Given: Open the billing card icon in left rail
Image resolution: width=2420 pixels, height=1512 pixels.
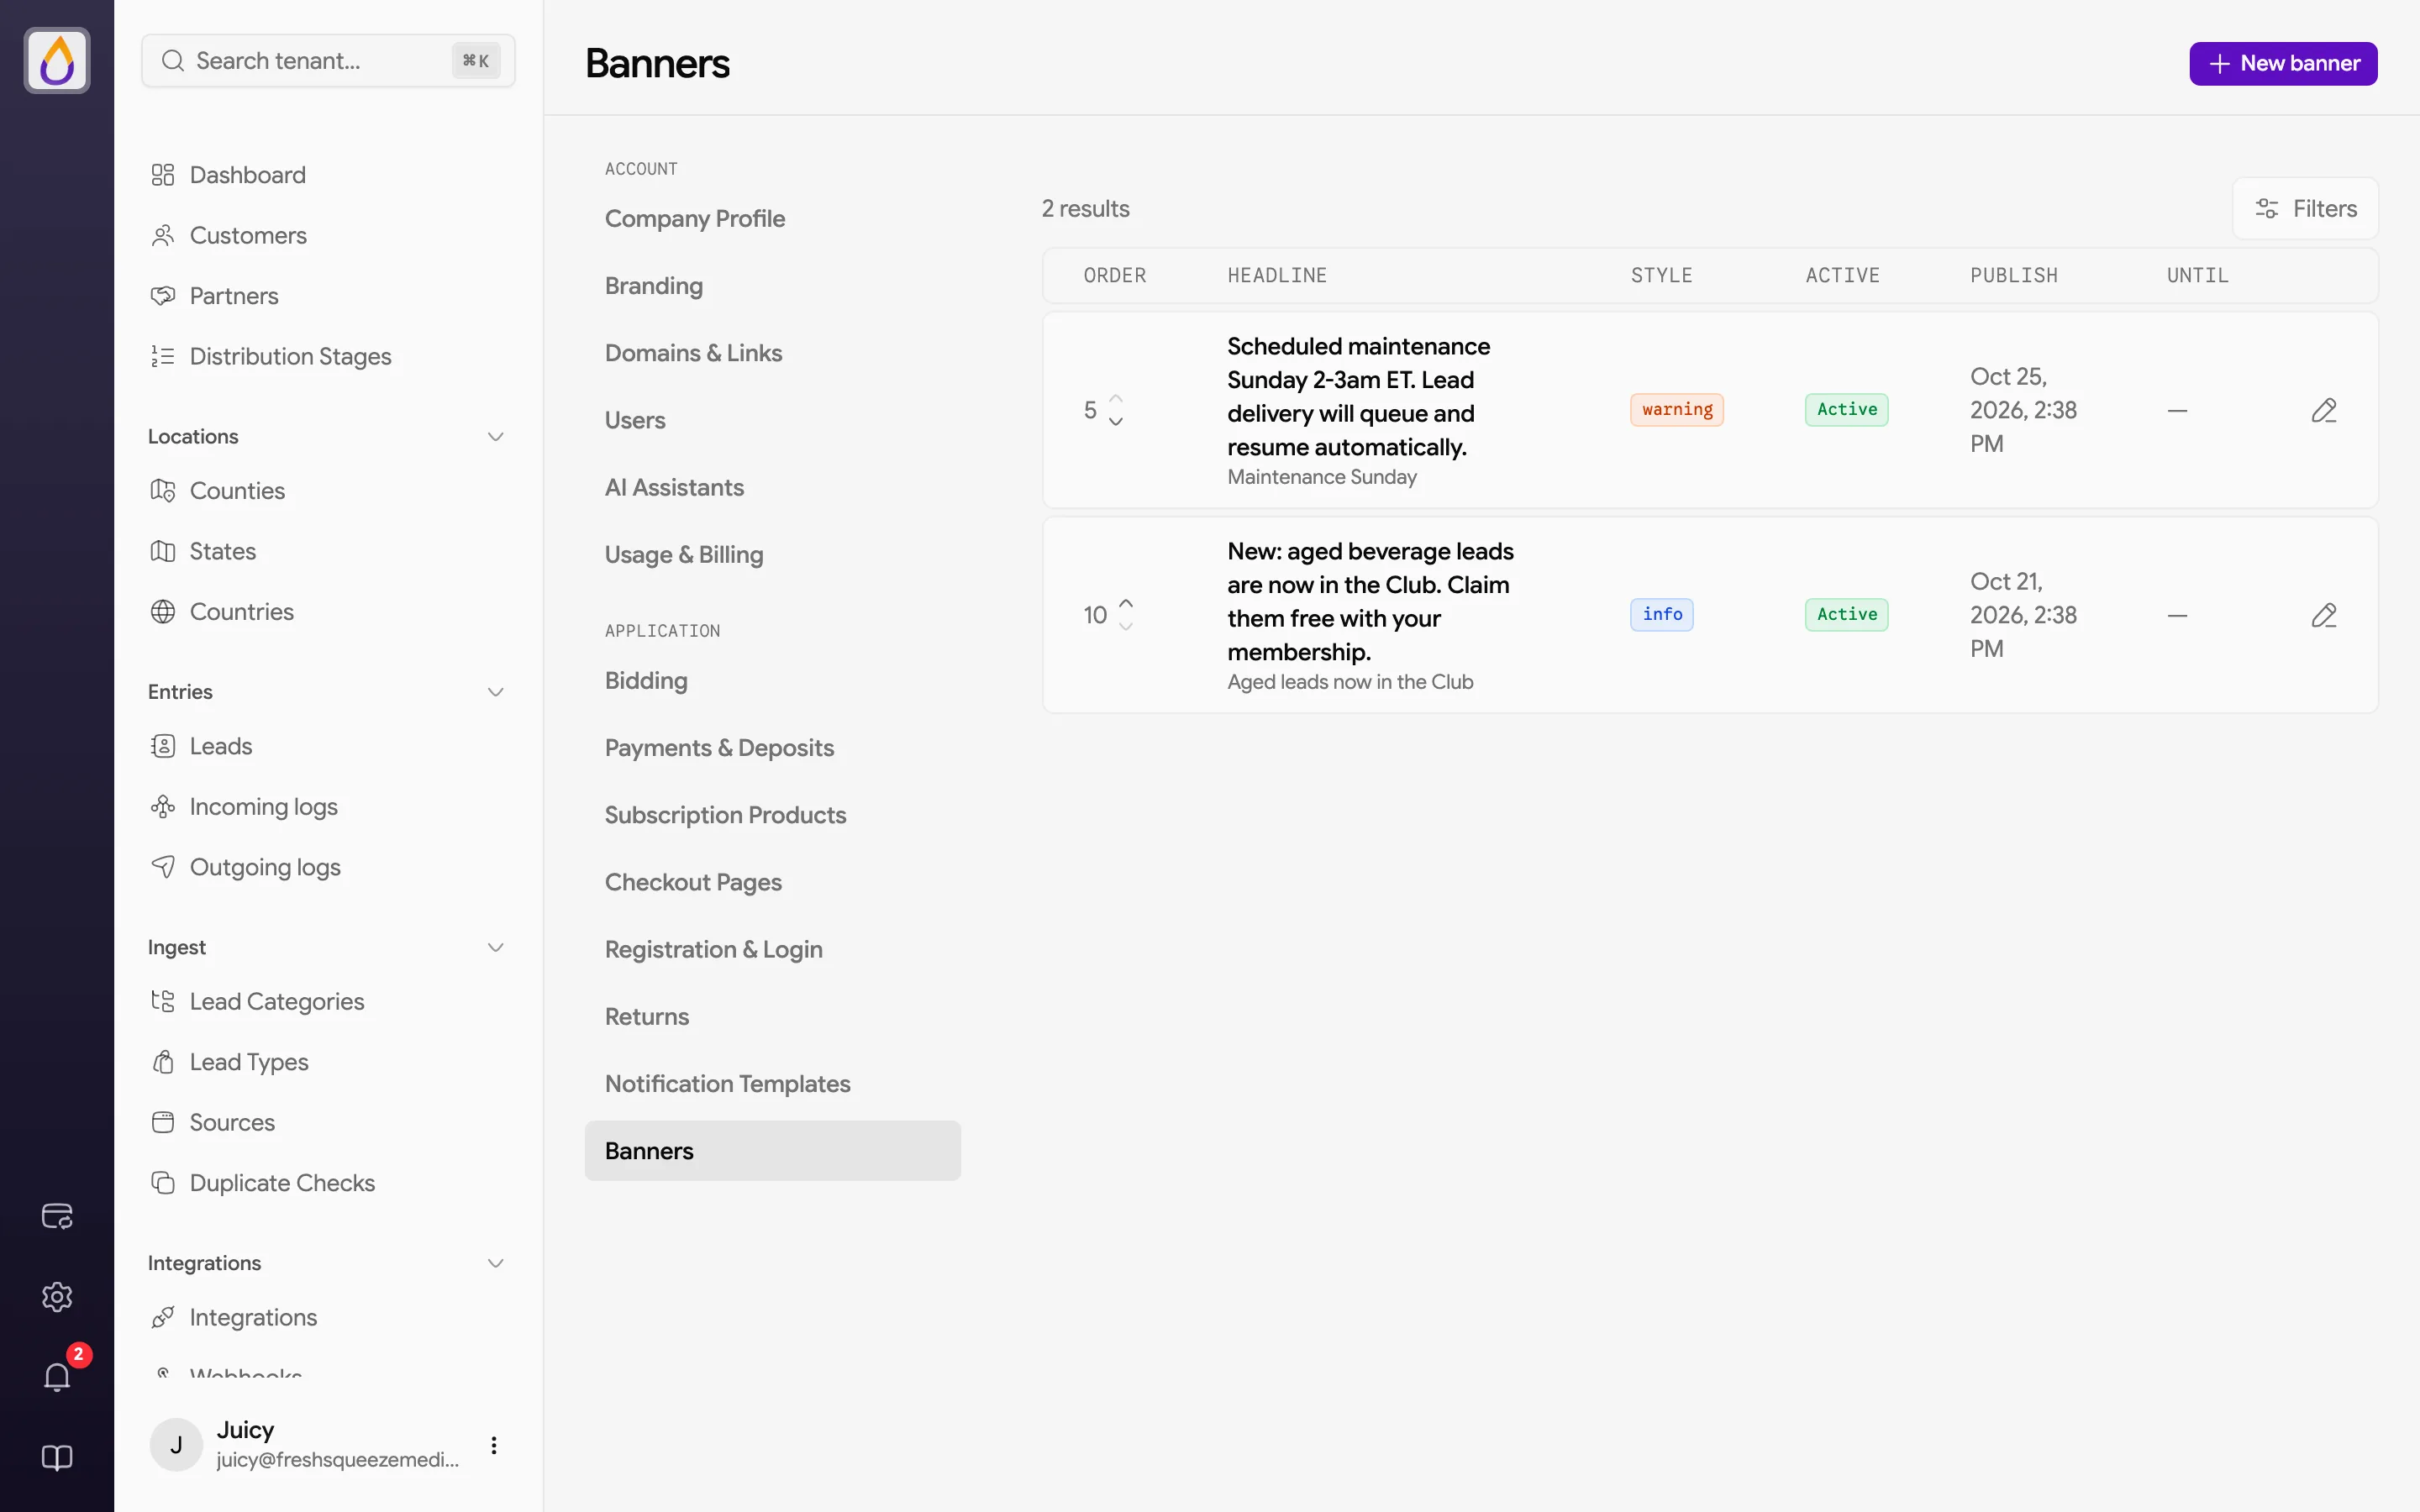Looking at the screenshot, I should pyautogui.click(x=57, y=1216).
